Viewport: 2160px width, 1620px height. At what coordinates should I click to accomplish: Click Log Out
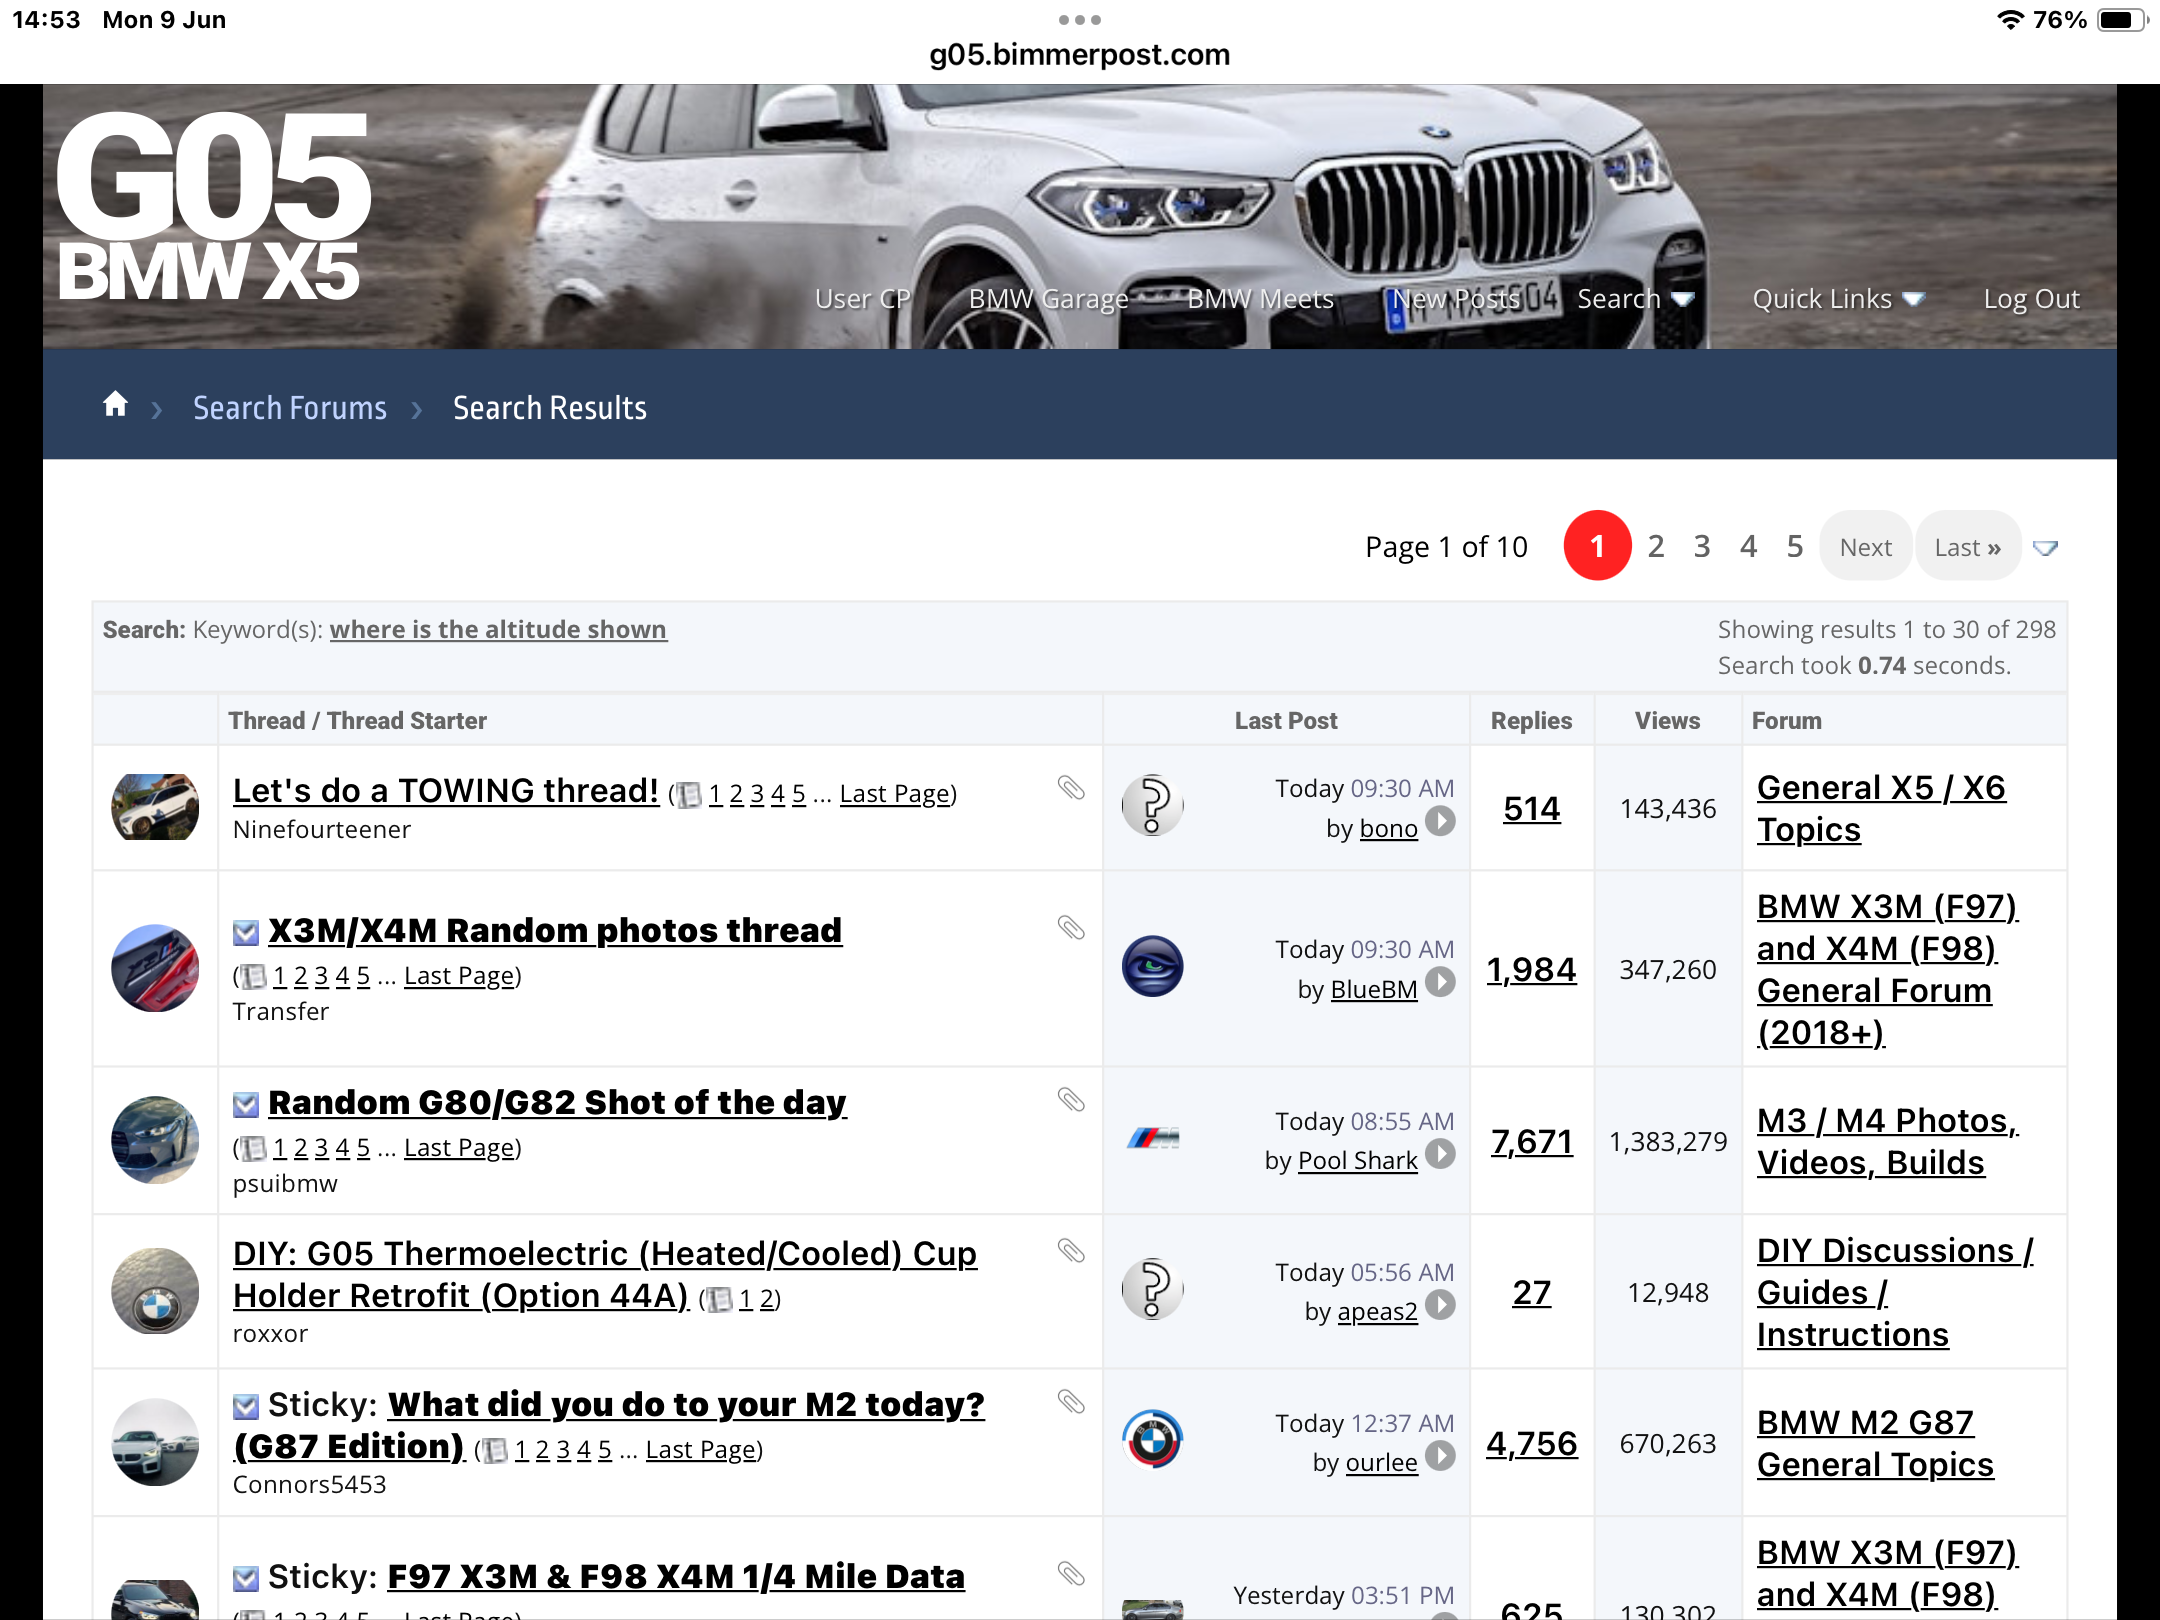2031,299
